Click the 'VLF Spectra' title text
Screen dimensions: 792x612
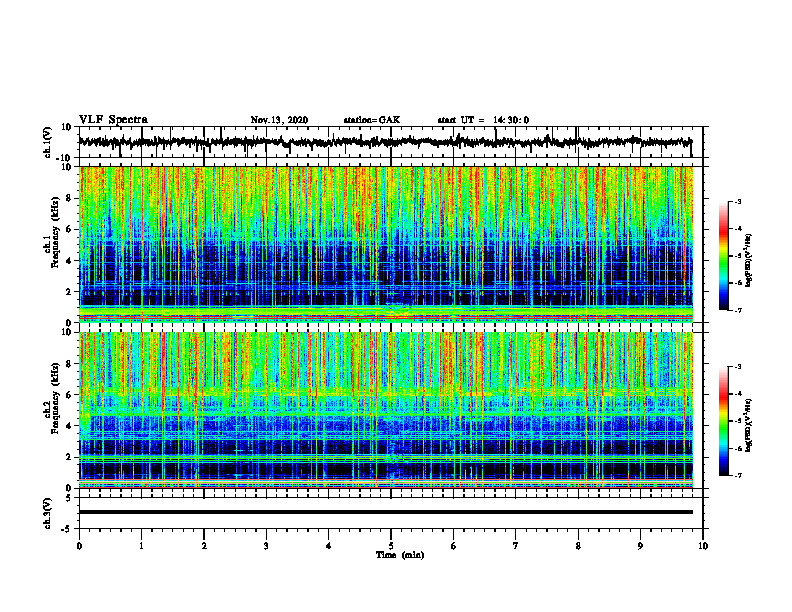[113, 120]
